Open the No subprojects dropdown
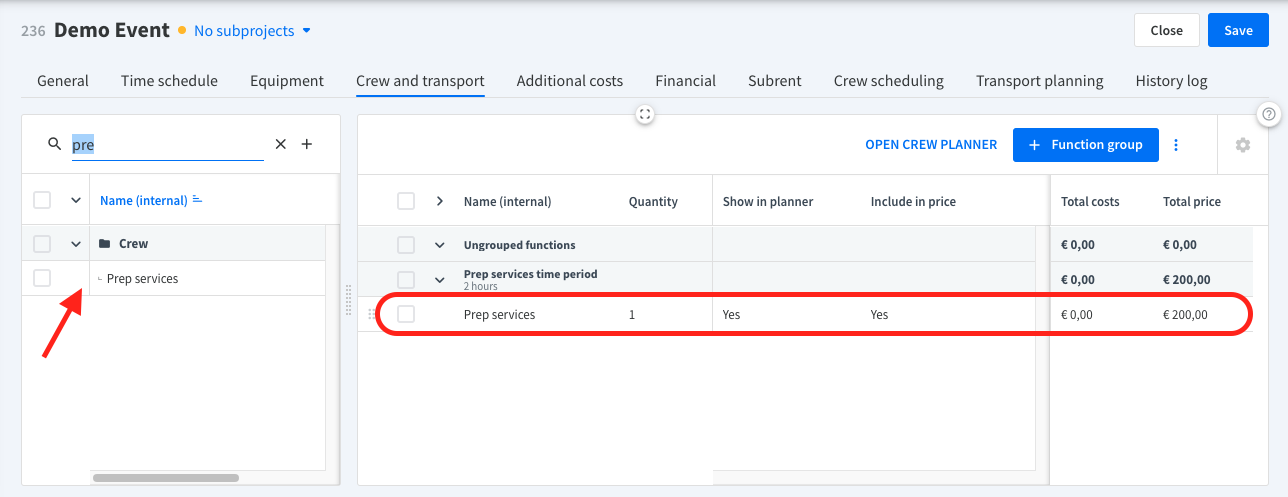 coord(253,31)
